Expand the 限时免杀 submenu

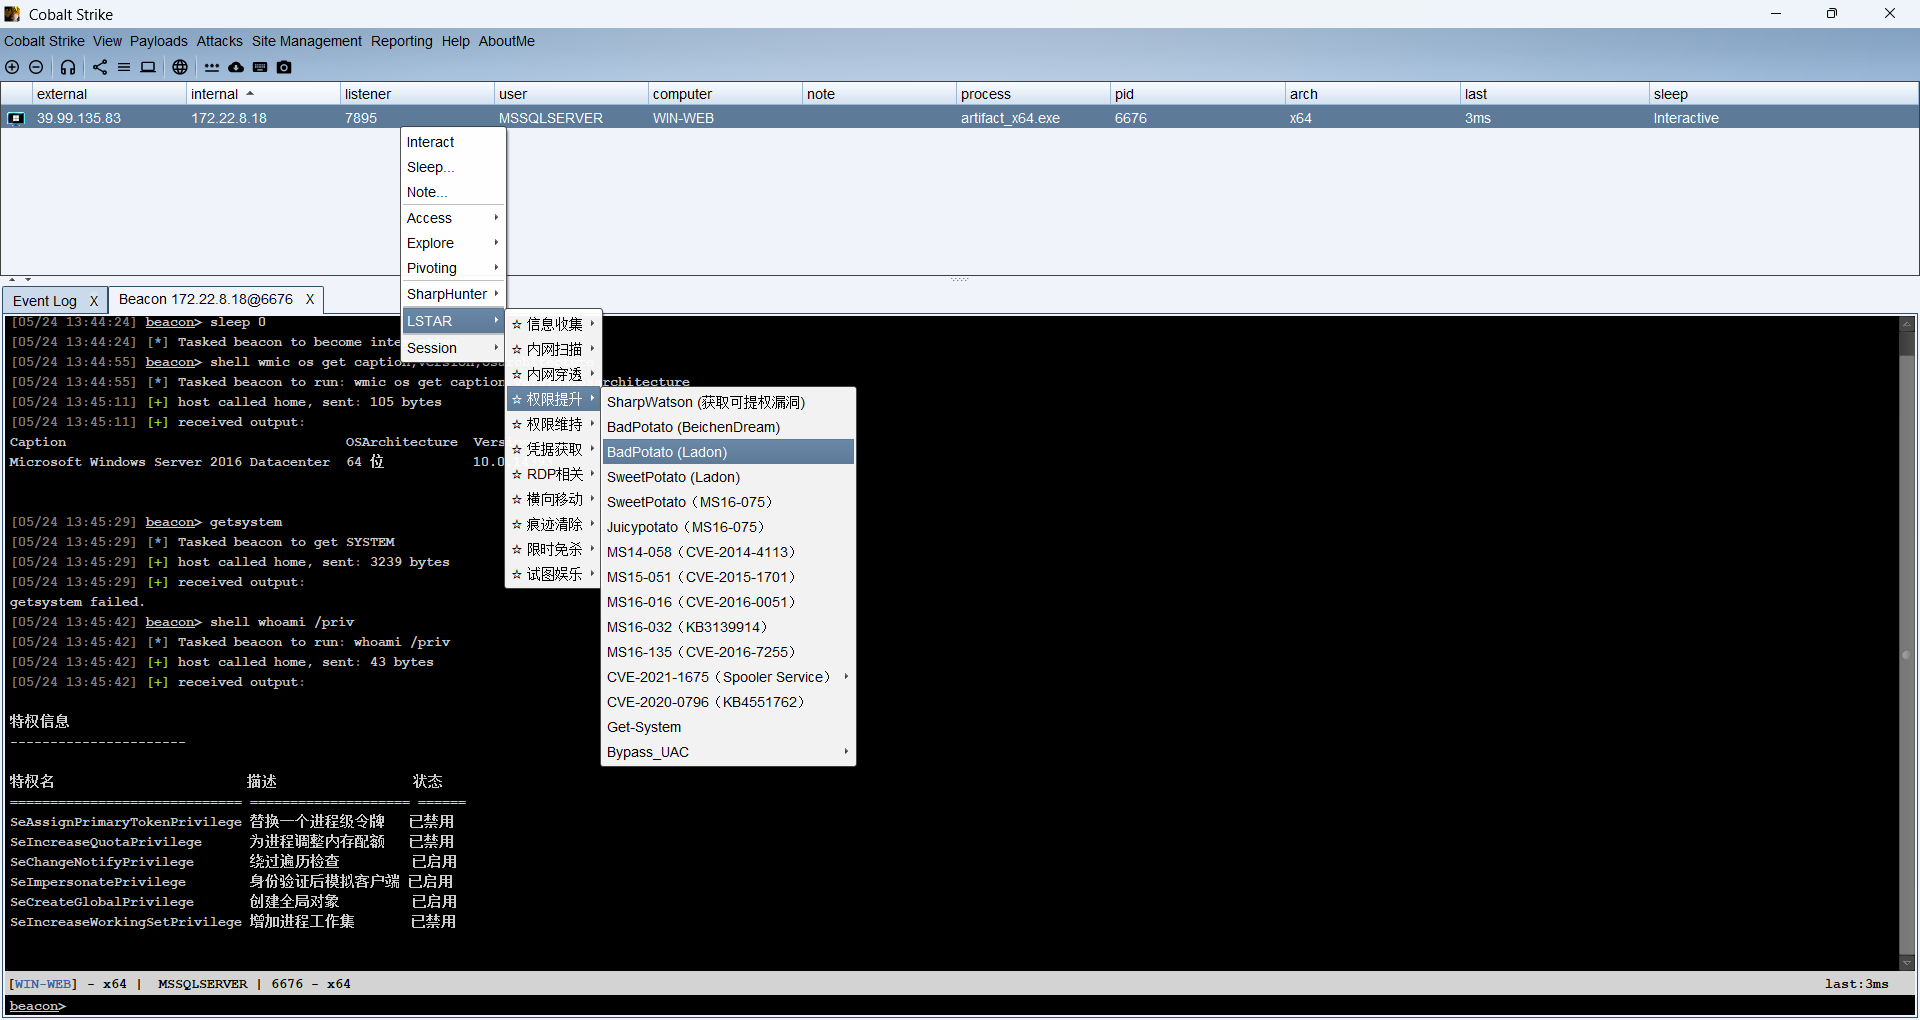point(553,549)
